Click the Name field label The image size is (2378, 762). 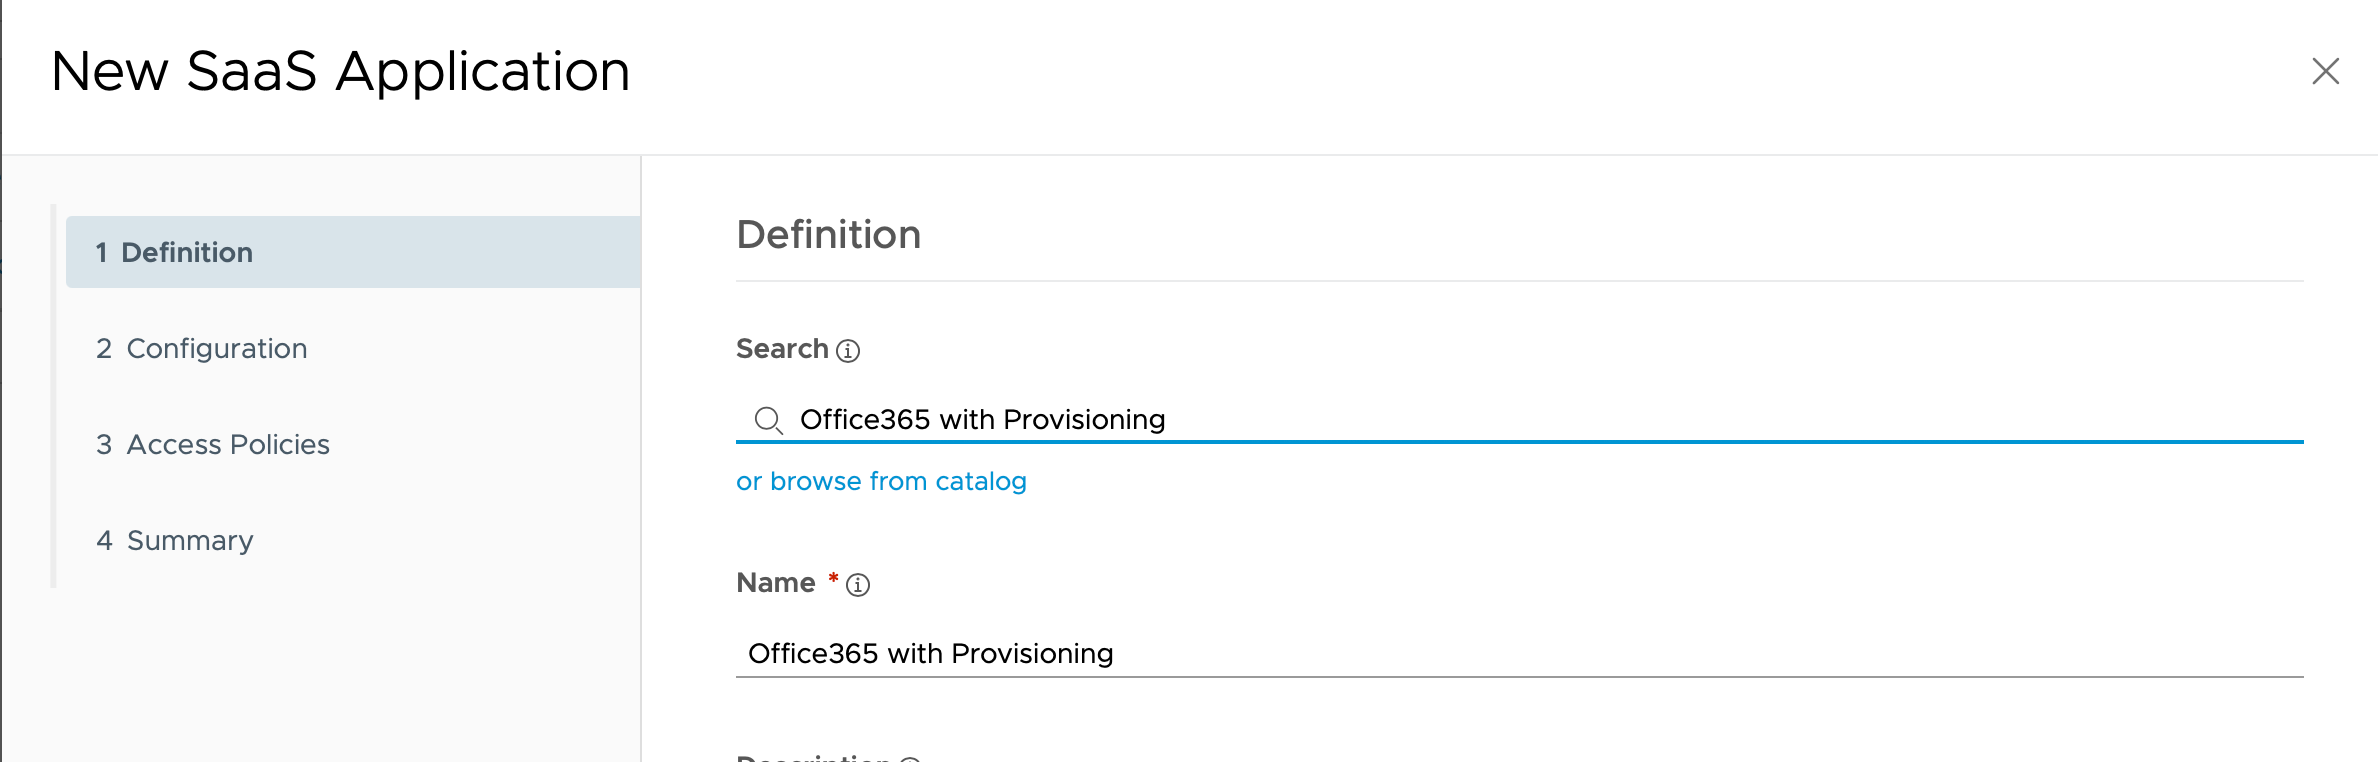pos(775,583)
